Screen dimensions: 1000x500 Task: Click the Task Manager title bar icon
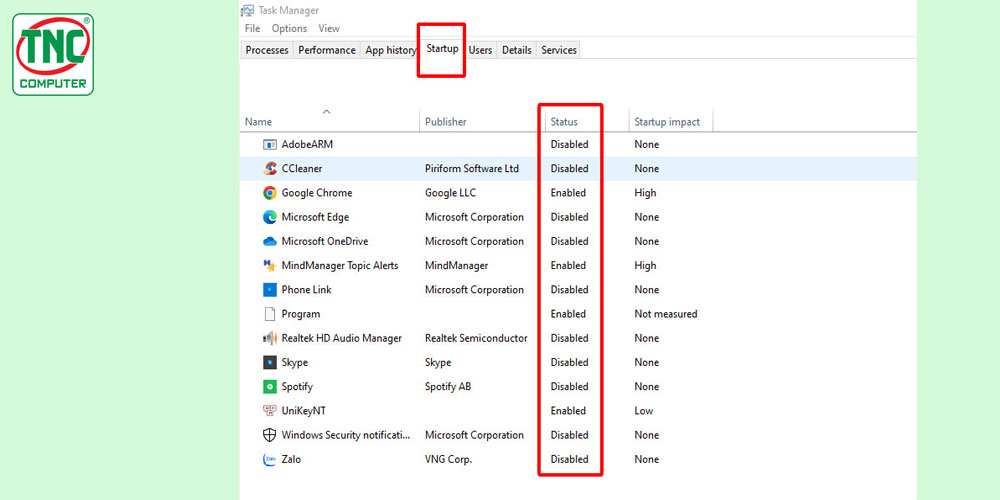tap(247, 10)
